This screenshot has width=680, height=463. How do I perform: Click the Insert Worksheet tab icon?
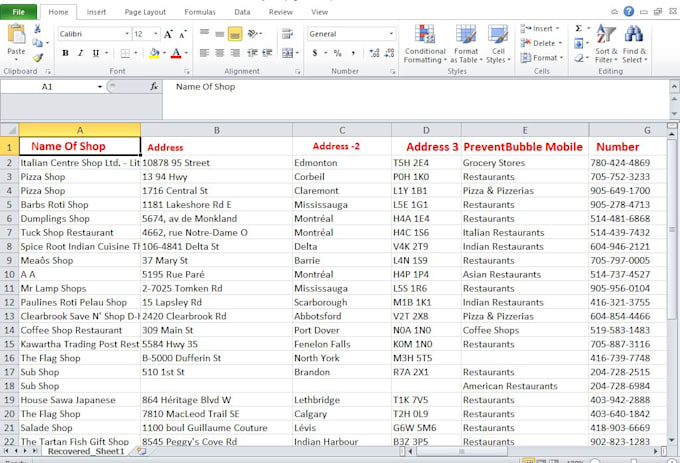(141, 451)
